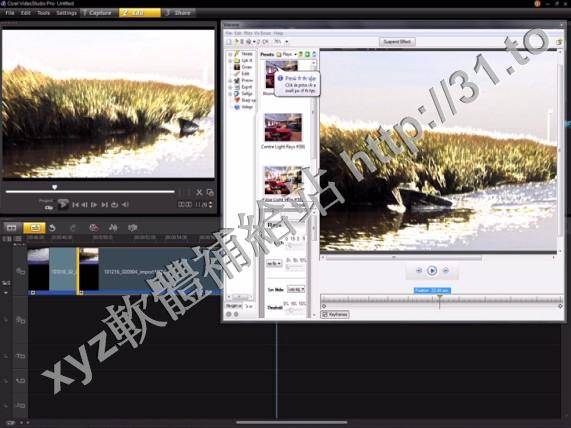Click the voice track icon
The image size is (571, 428).
click(x=20, y=380)
